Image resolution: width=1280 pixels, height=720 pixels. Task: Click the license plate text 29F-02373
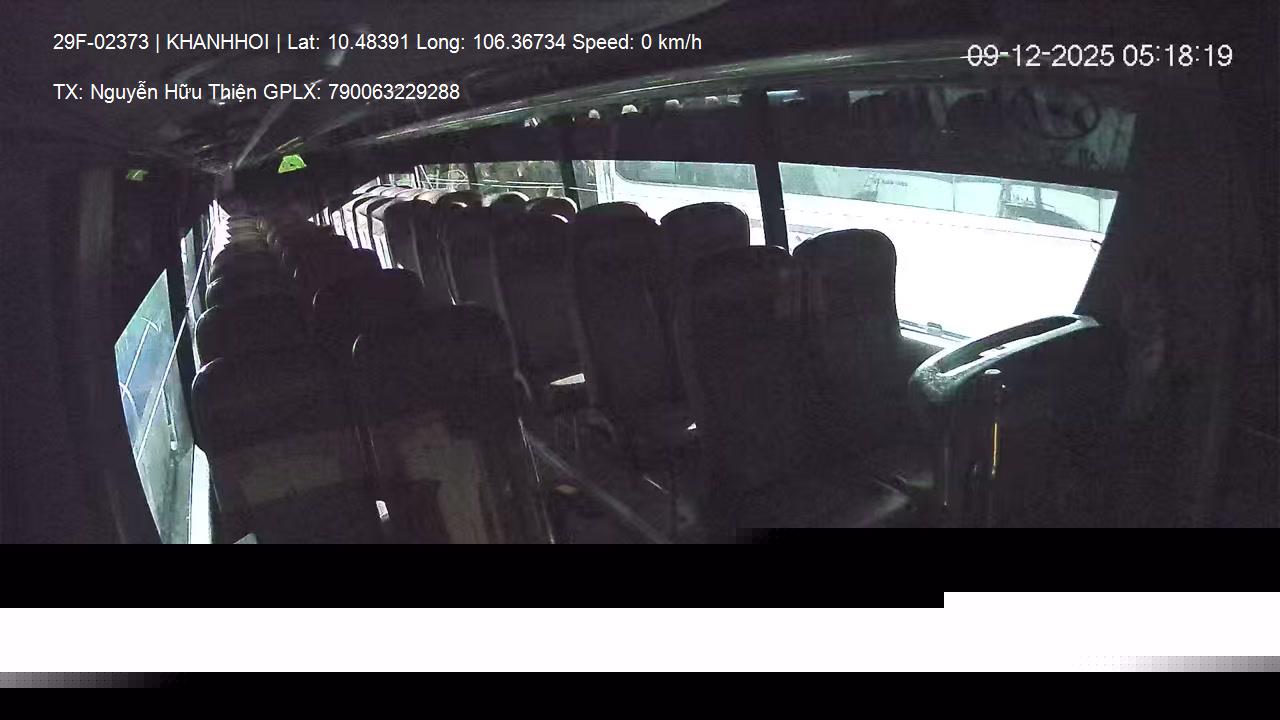(x=101, y=42)
